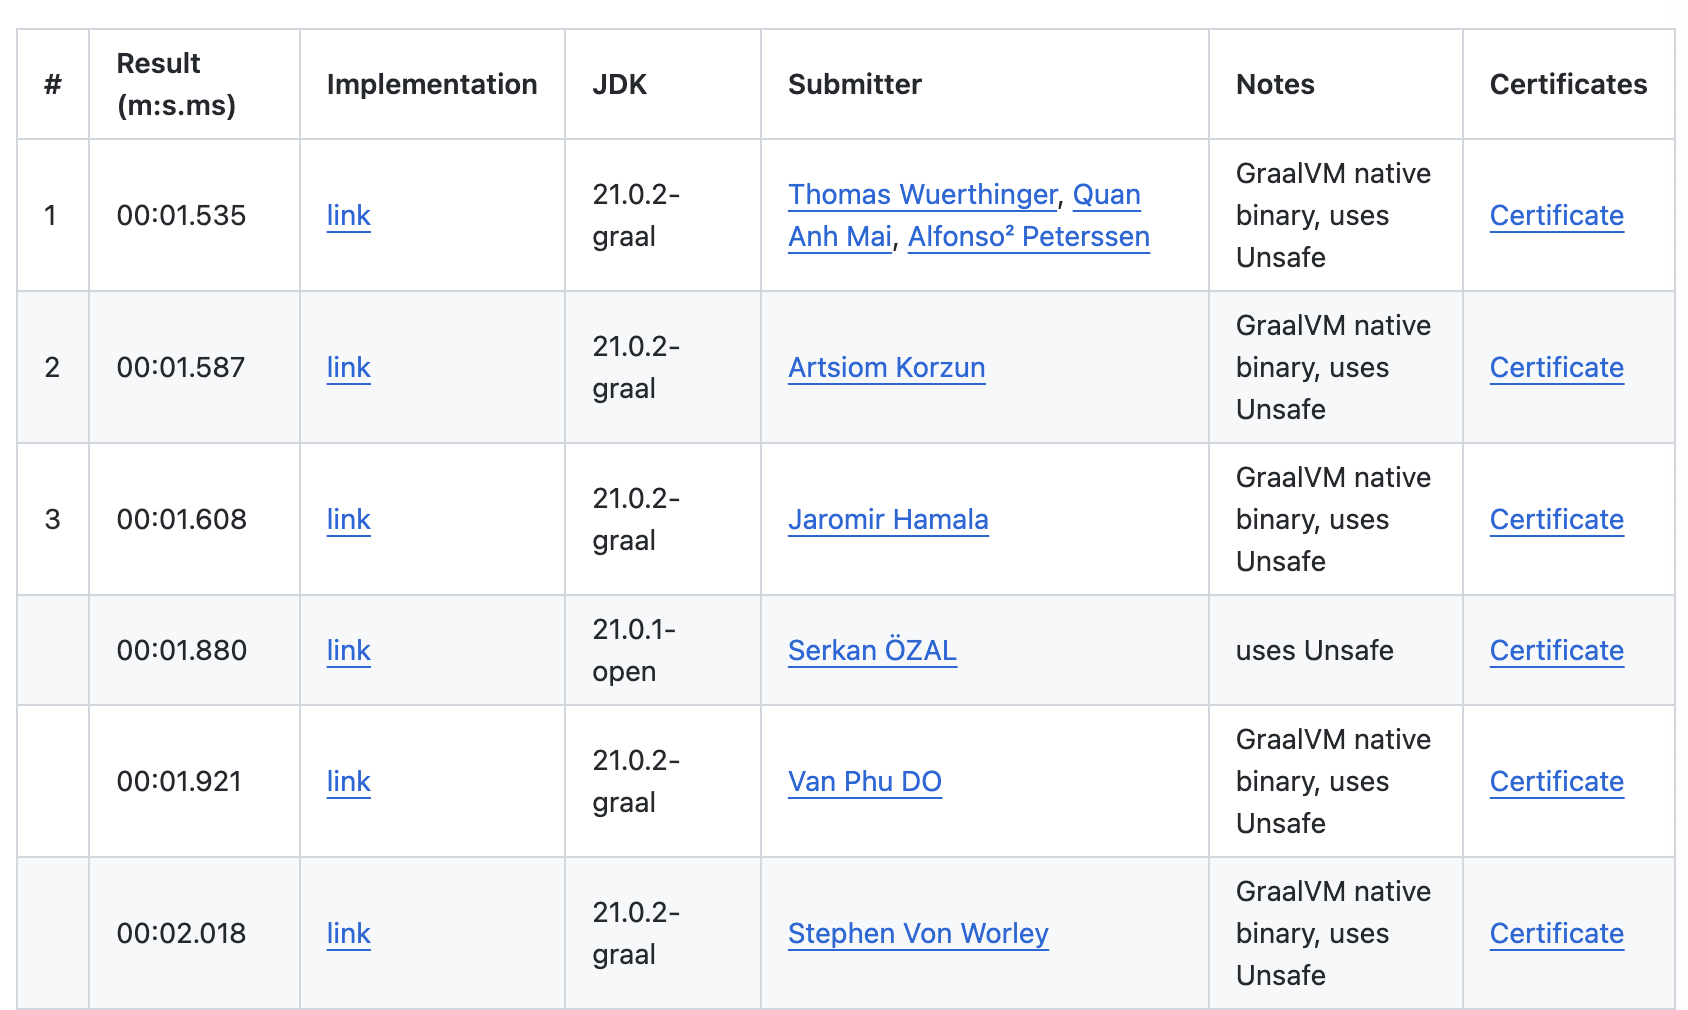Open Serkan ÖZAL's submitter link
Screen dimensions: 1688x1010
(872, 650)
